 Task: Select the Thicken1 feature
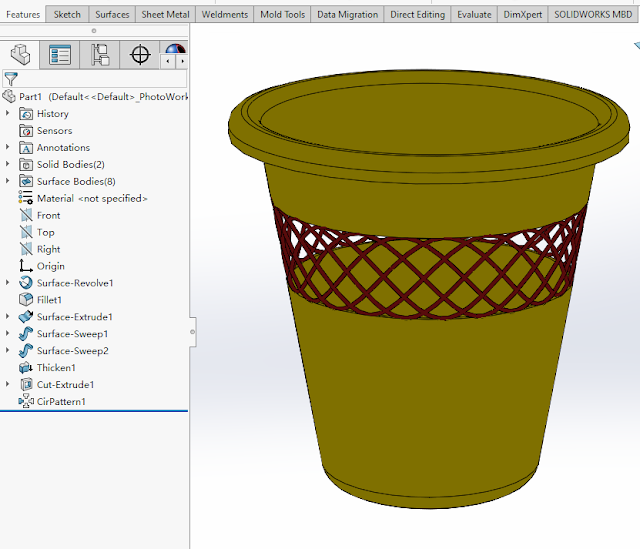point(56,368)
